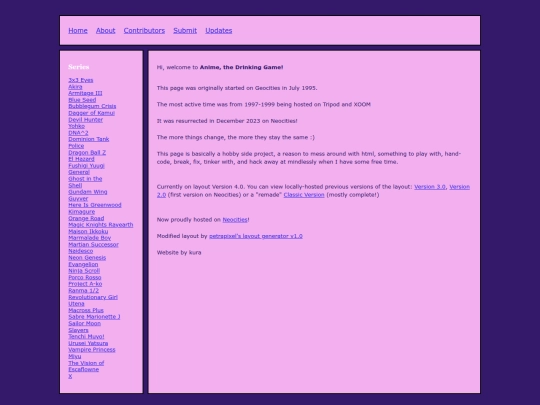Open the Contributors page
Viewport: 540px width, 405px height.
tap(144, 30)
